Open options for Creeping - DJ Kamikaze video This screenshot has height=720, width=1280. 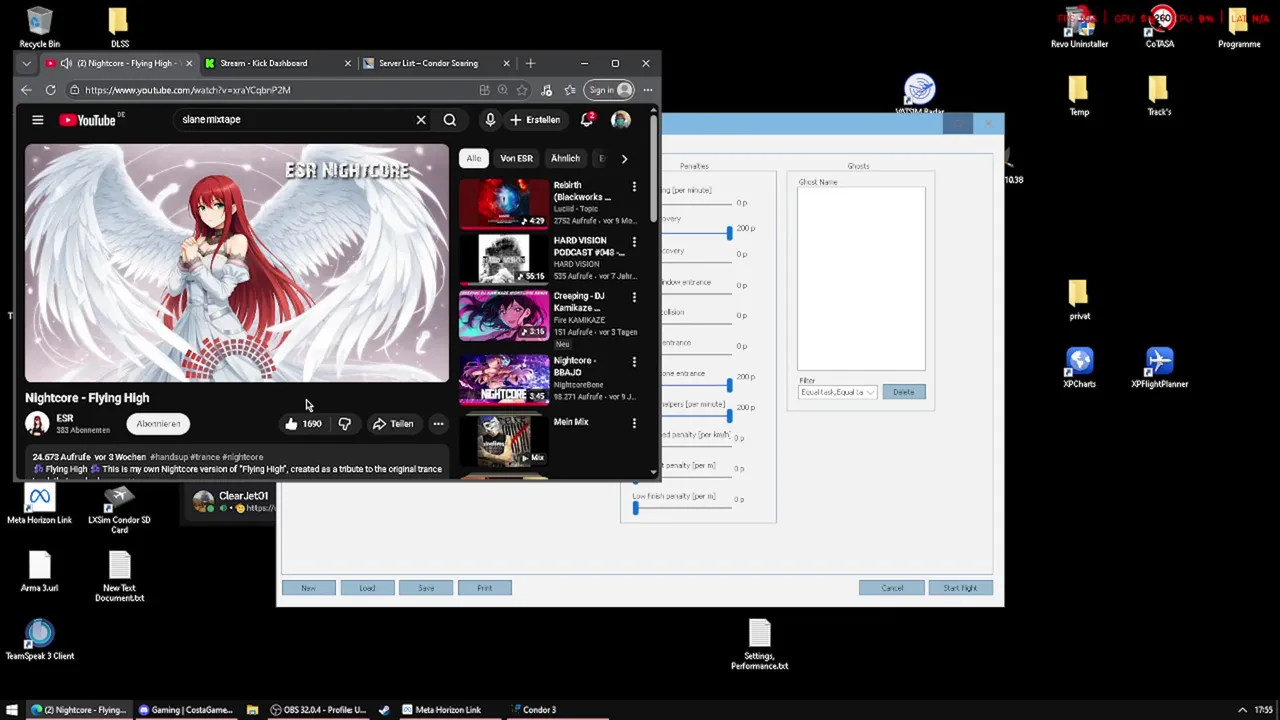point(634,297)
